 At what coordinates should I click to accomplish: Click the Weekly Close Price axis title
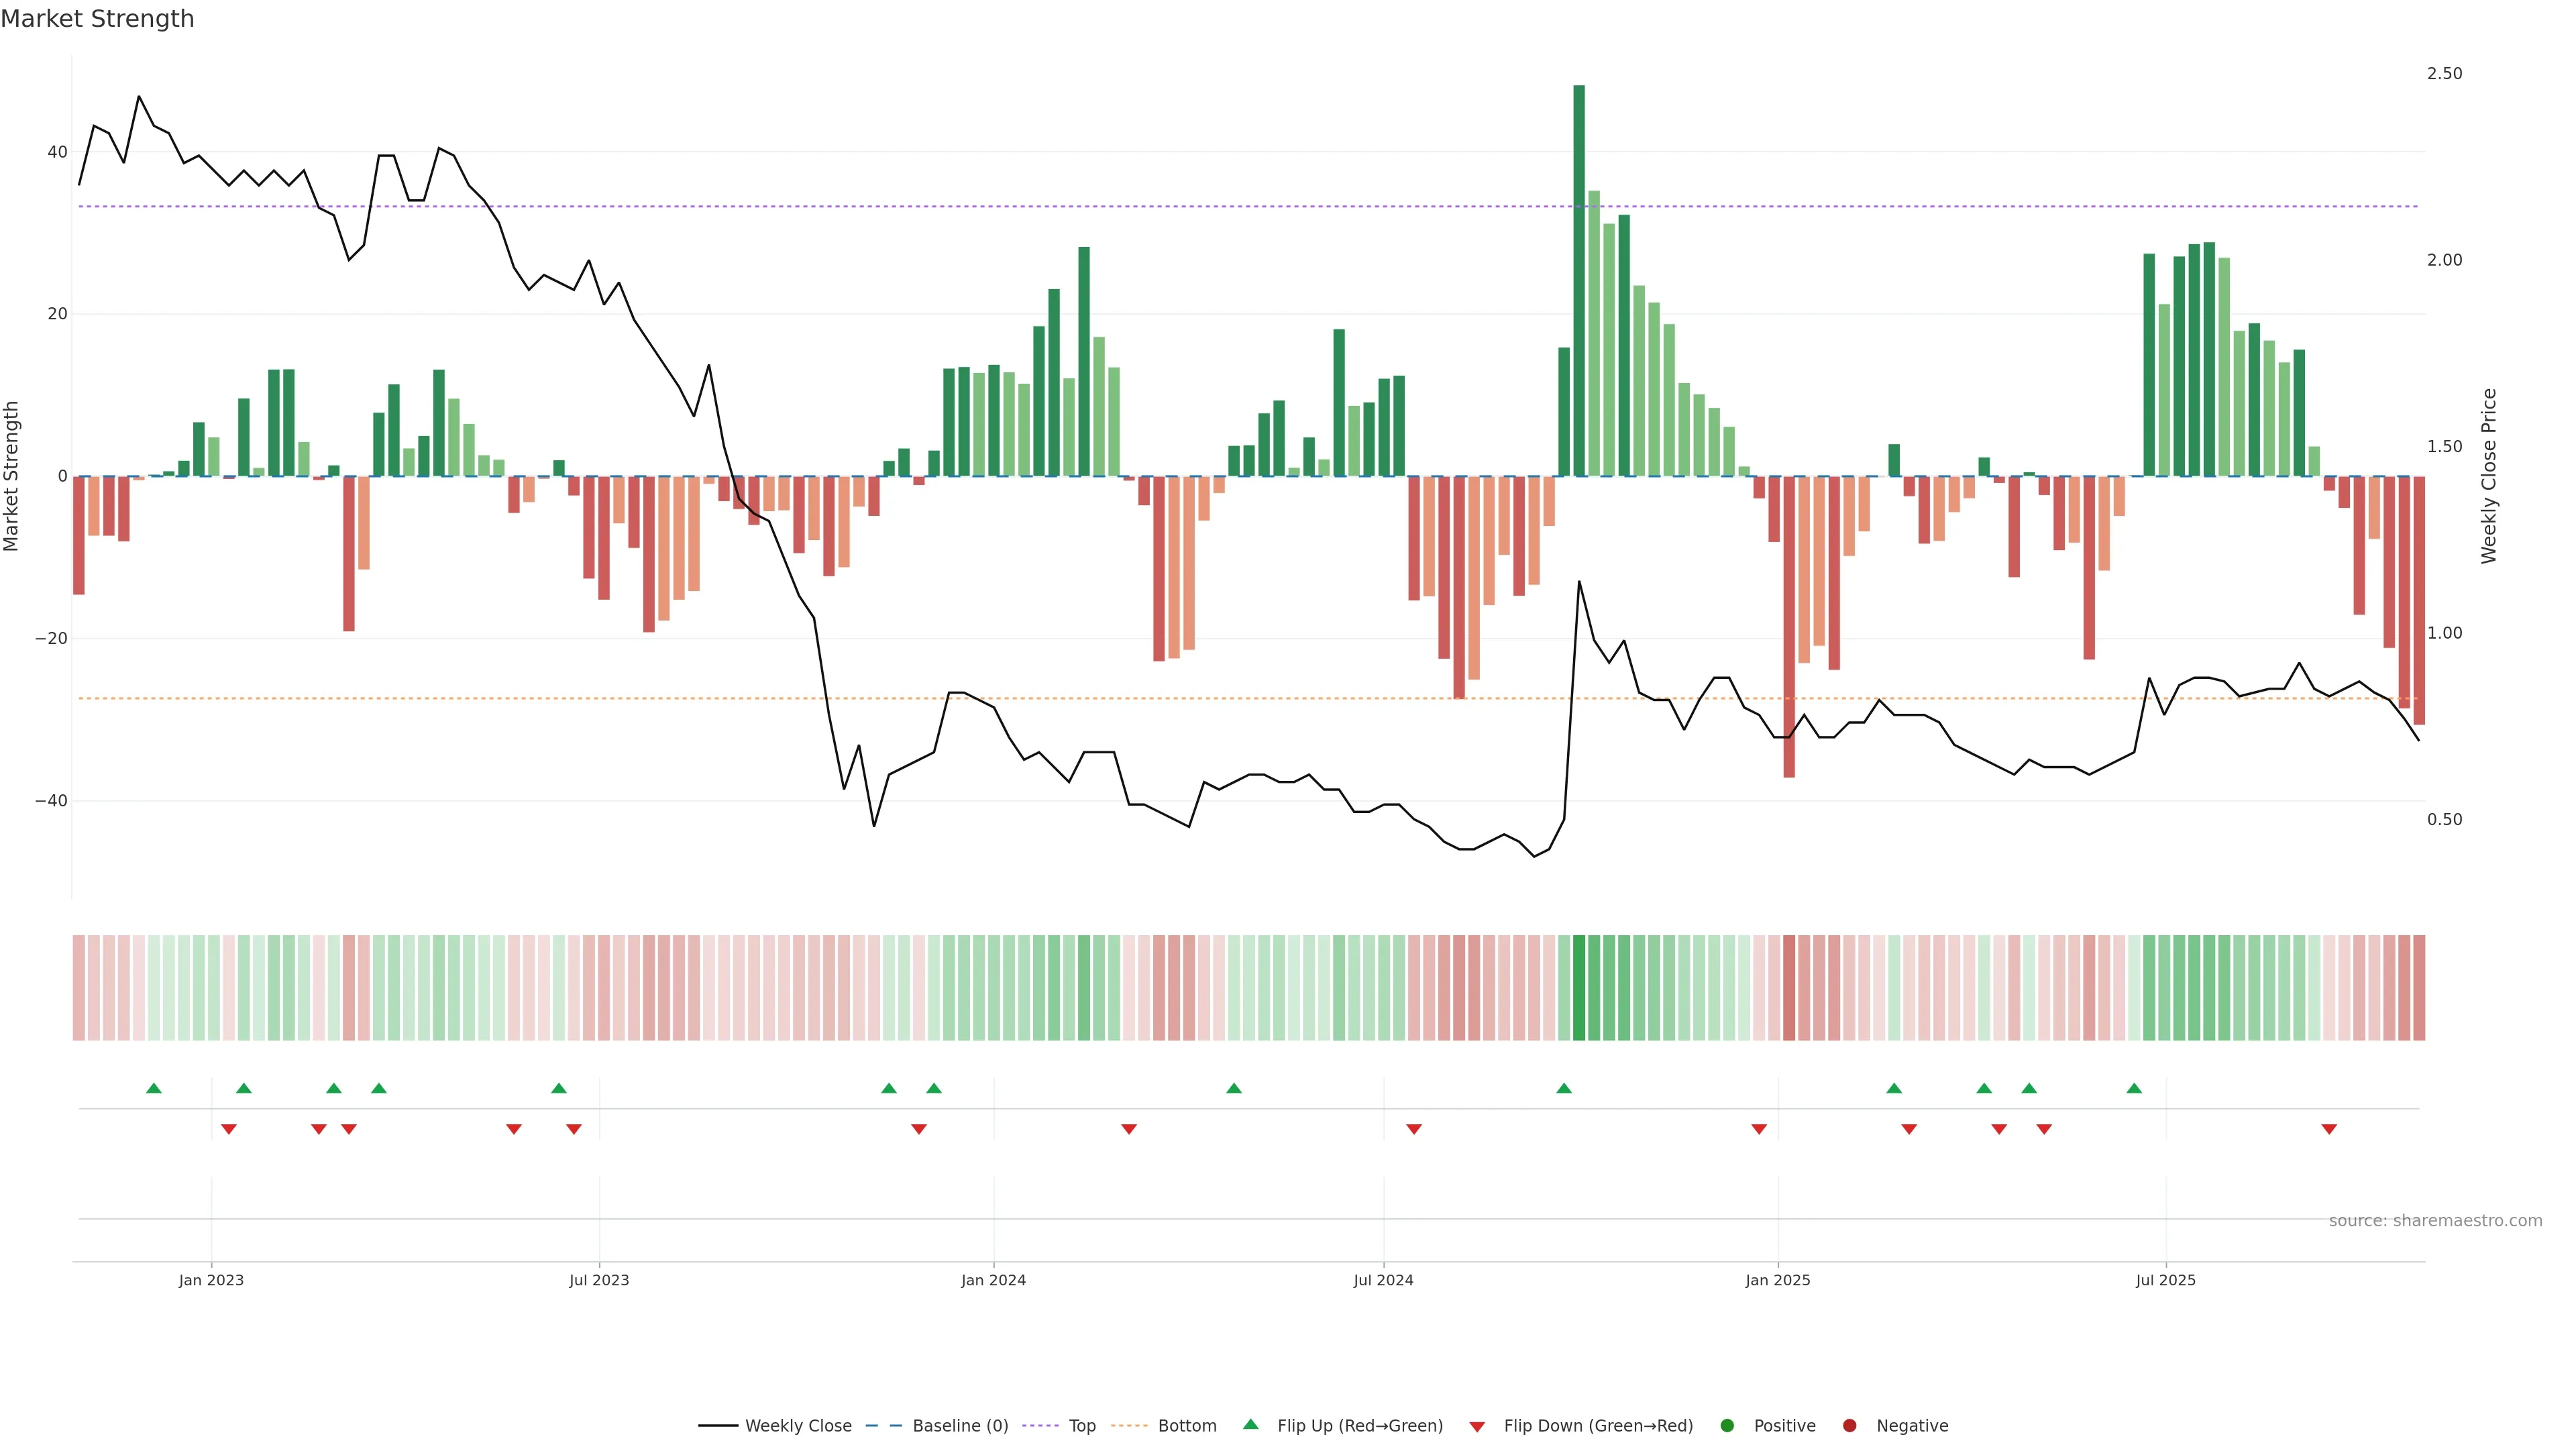point(2489,476)
